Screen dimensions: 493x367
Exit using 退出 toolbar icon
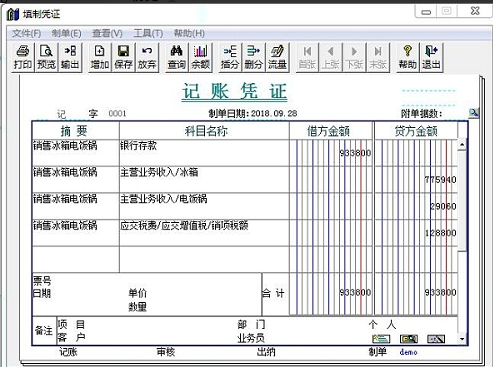coord(431,57)
